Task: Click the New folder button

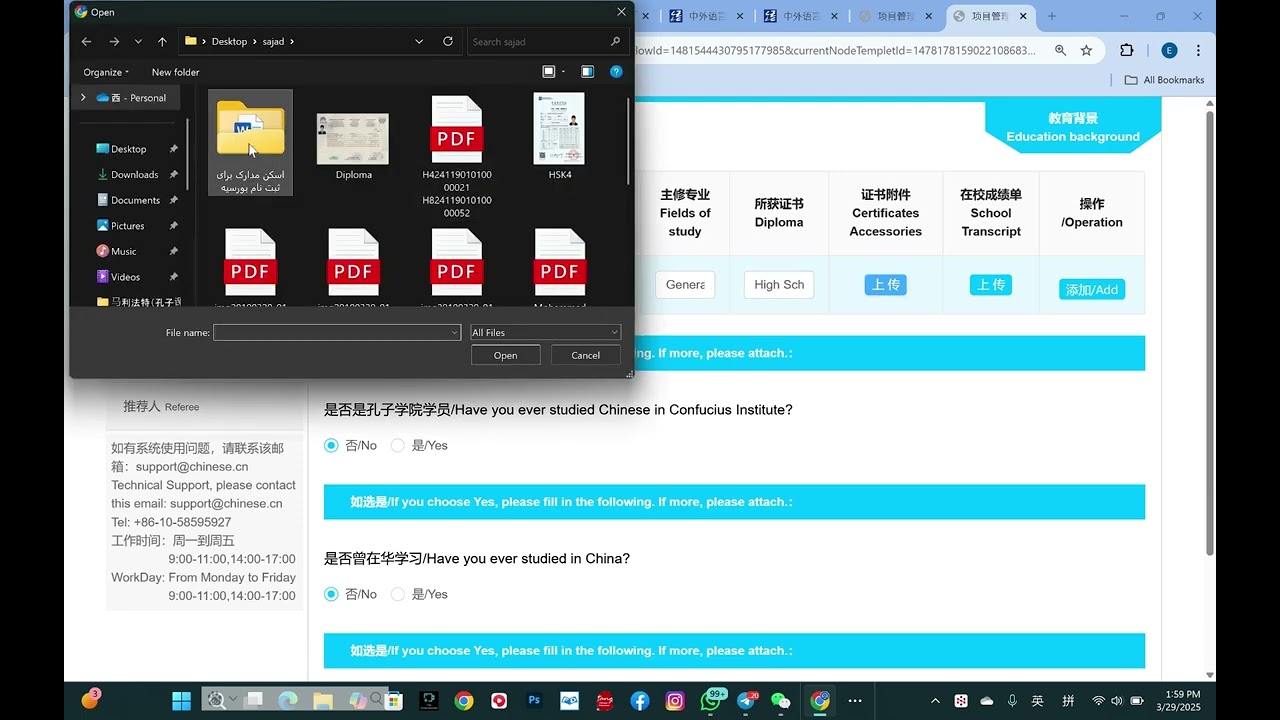Action: pos(175,72)
